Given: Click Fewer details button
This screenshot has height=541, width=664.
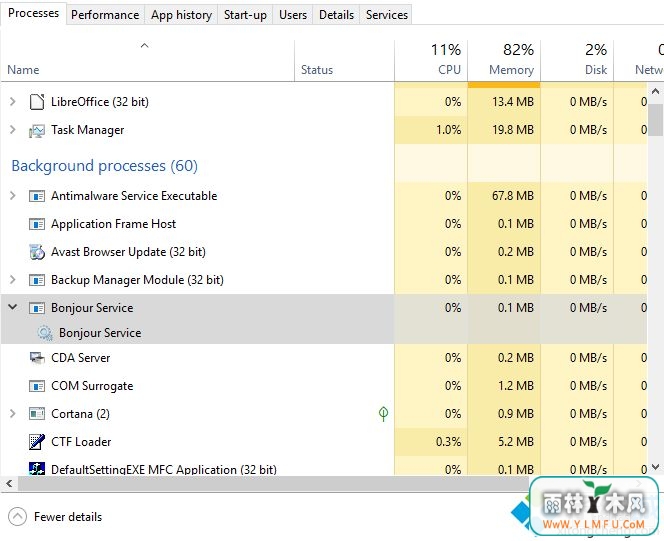Looking at the screenshot, I should tap(55, 517).
